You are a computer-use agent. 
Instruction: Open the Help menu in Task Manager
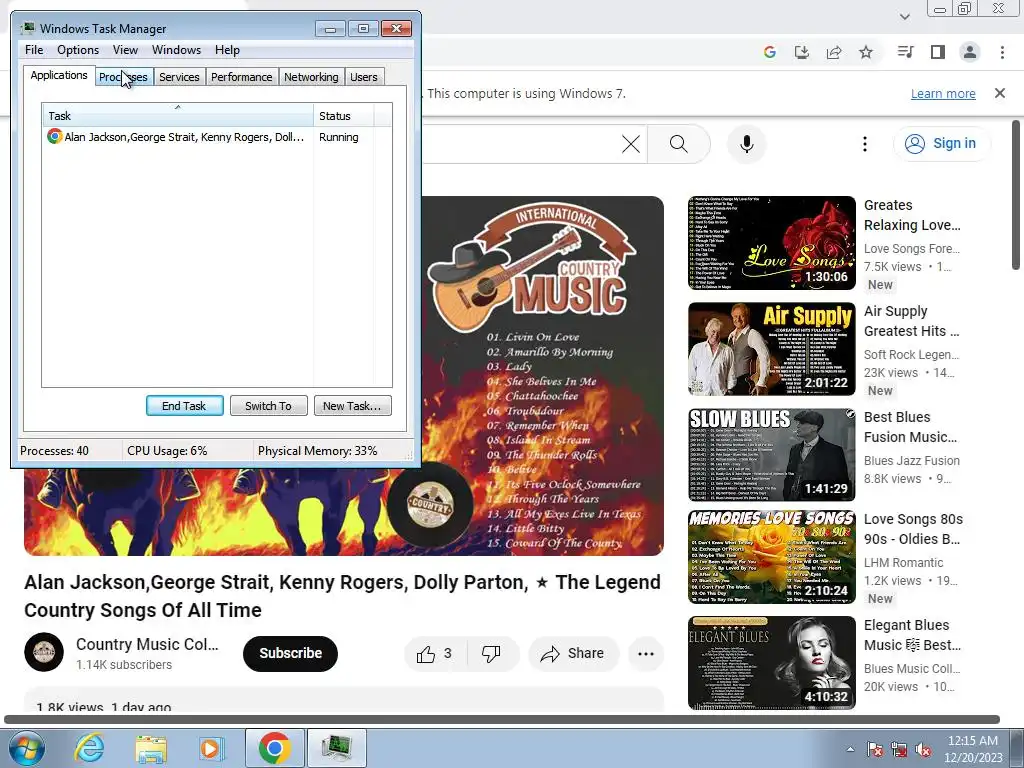pyautogui.click(x=227, y=50)
